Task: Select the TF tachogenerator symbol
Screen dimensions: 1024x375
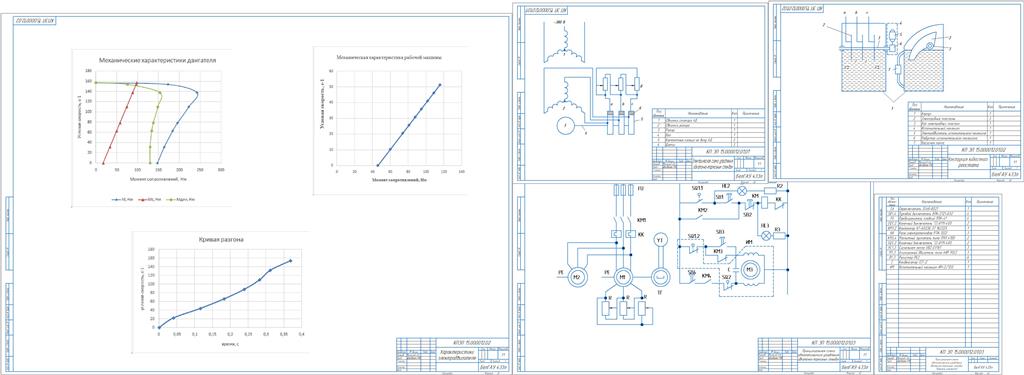Action: click(660, 276)
